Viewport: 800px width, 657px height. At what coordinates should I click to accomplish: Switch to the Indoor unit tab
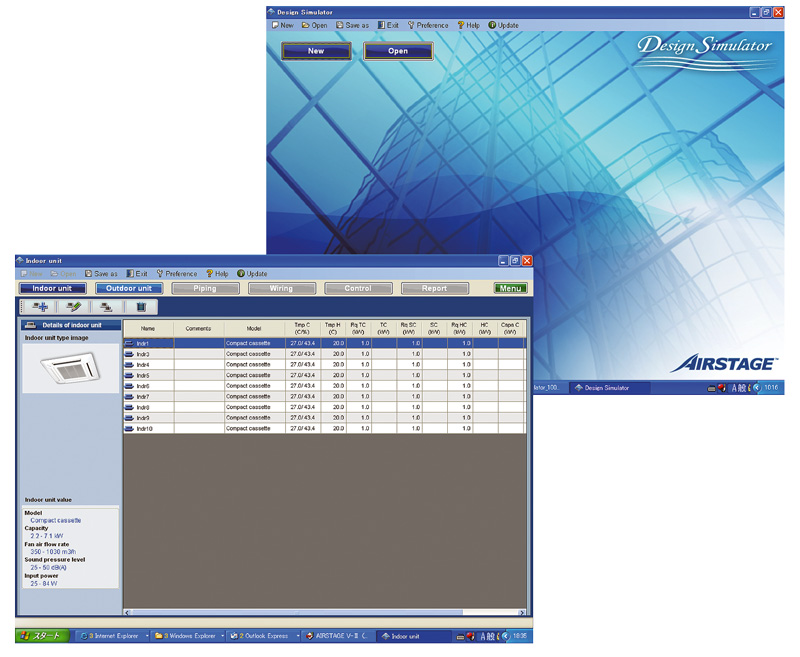[52, 288]
